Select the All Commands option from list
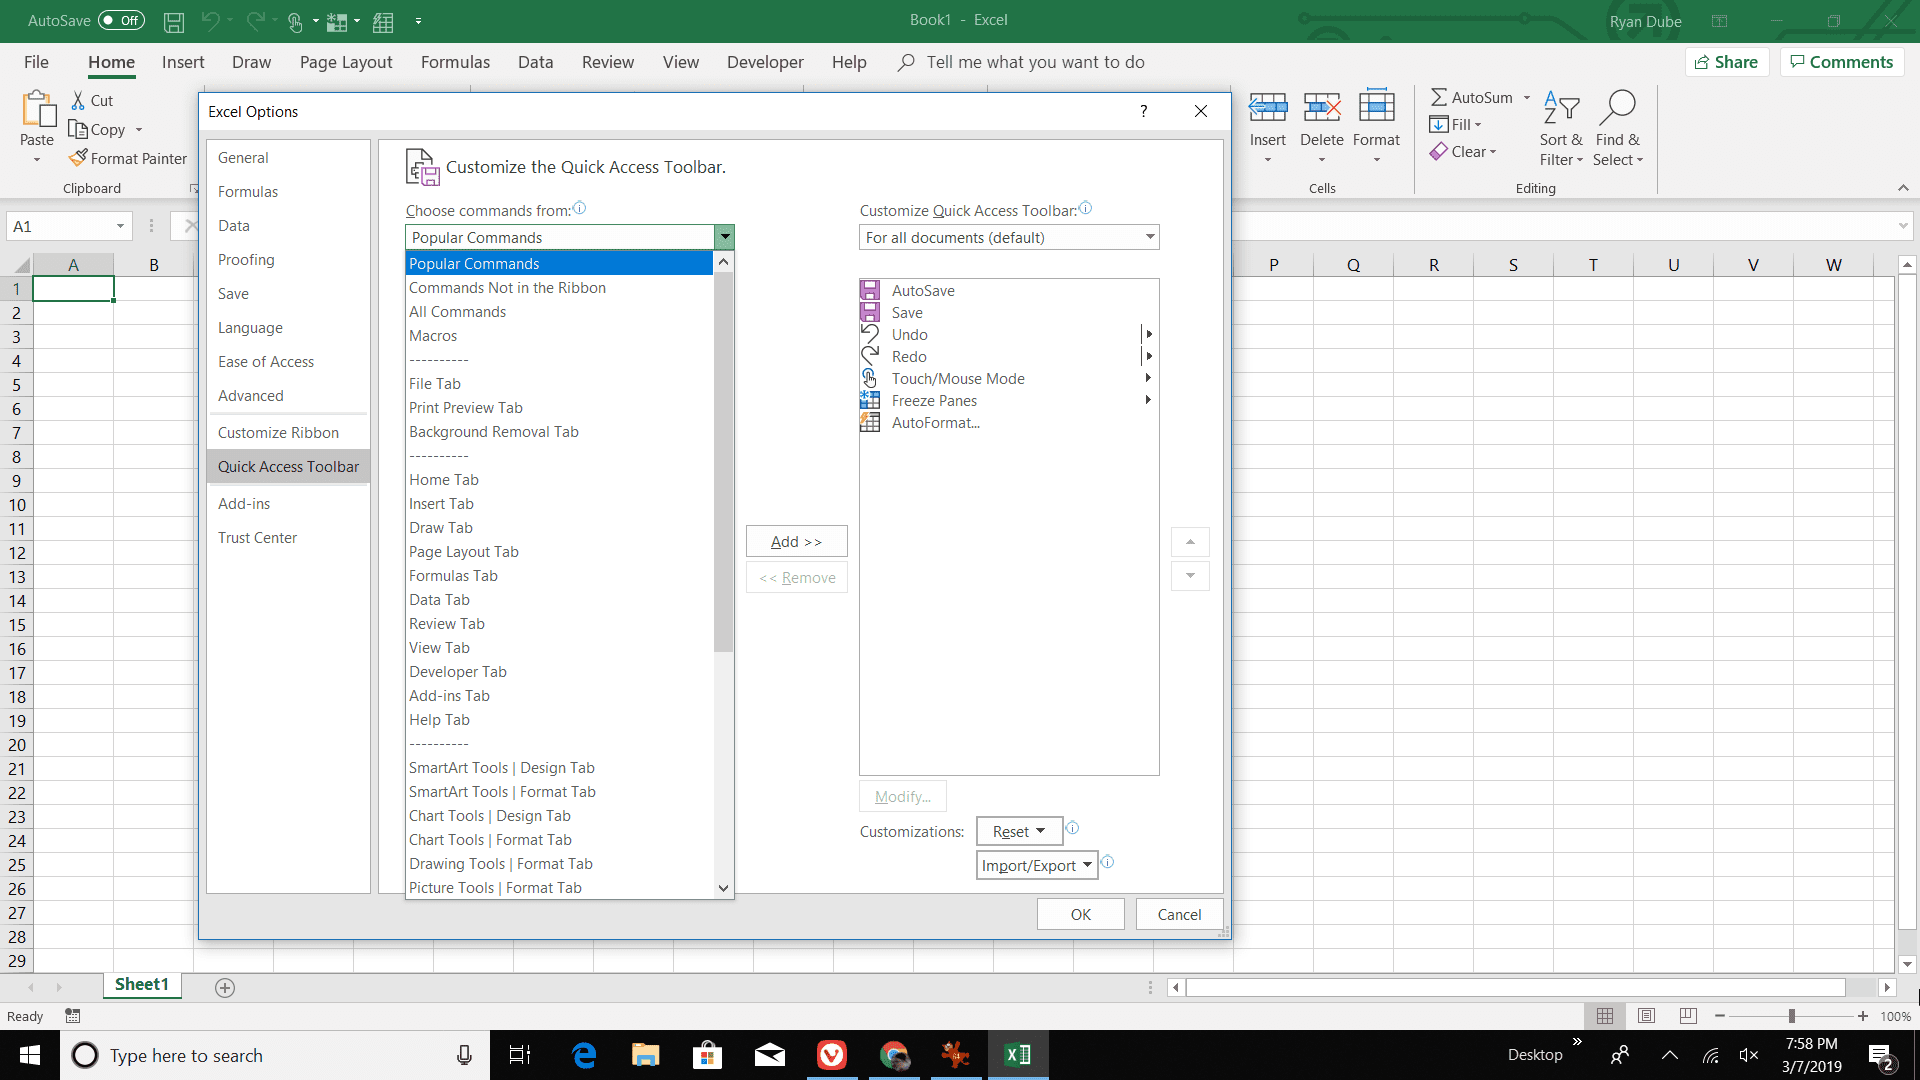Screen dimensions: 1920x1080 (x=456, y=310)
